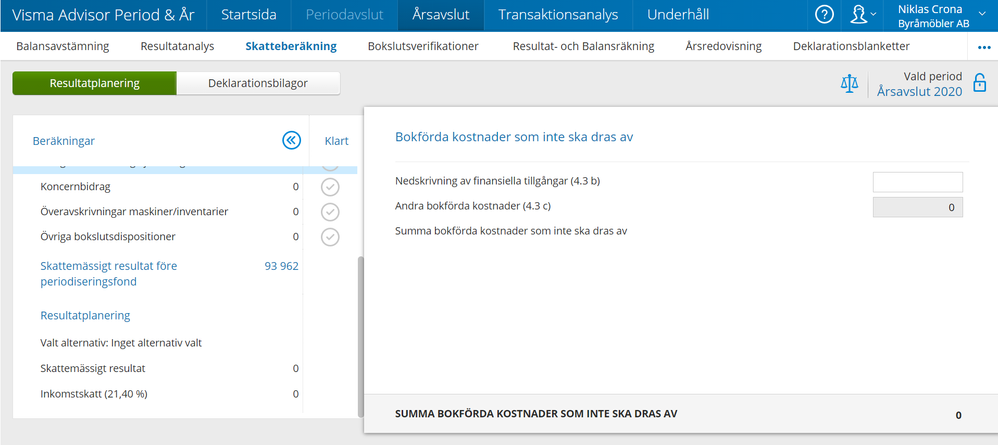Click the Nedskrivning av finansiella tillgångar field

[917, 182]
